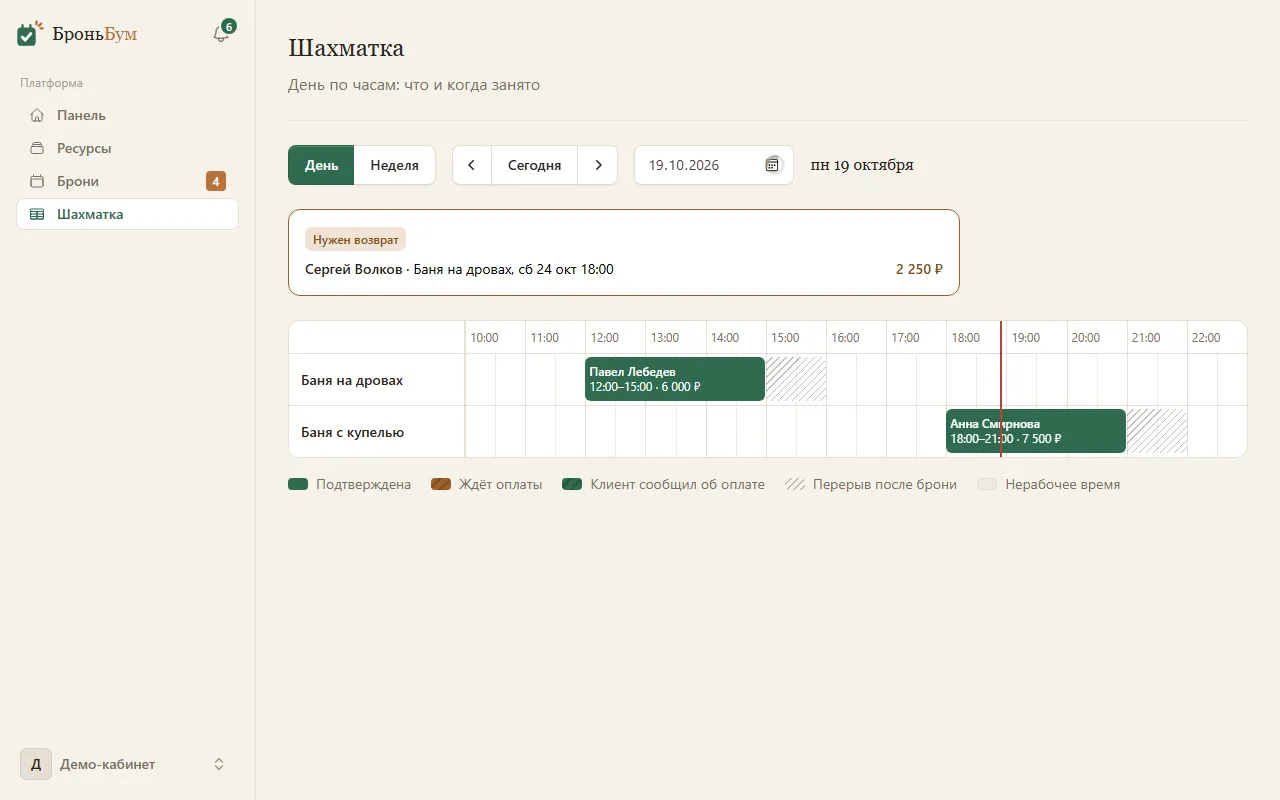
Task: Click the пн 19 октября date label
Action: coord(862,165)
